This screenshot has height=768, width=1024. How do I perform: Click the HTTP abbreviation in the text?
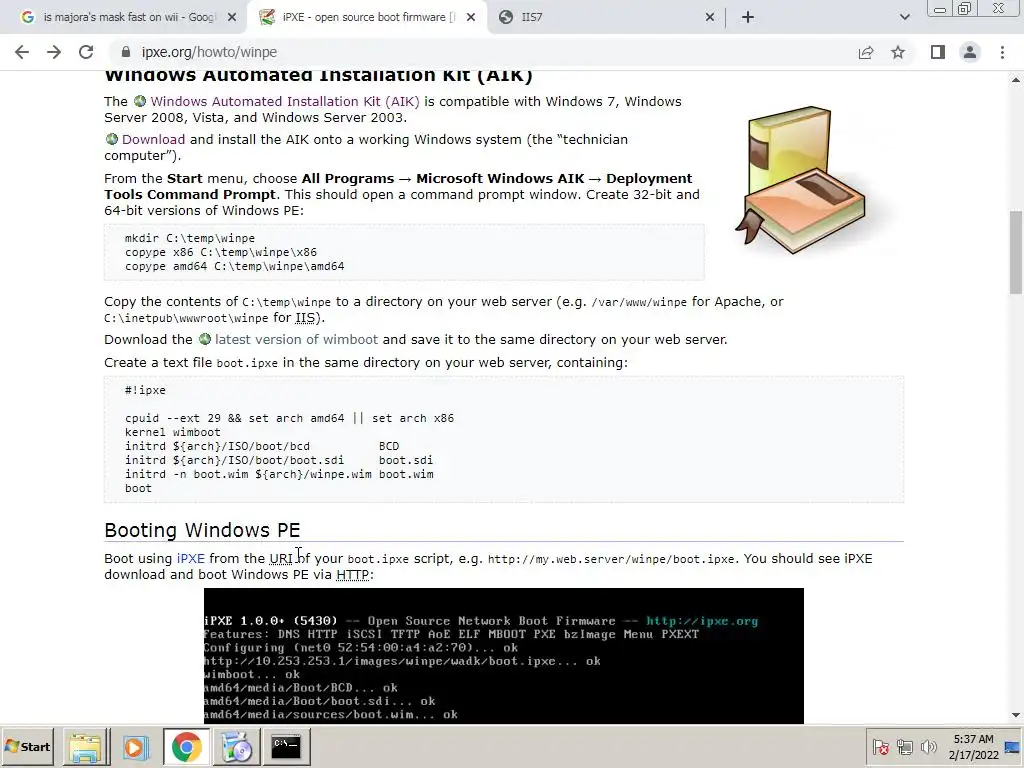(x=353, y=575)
